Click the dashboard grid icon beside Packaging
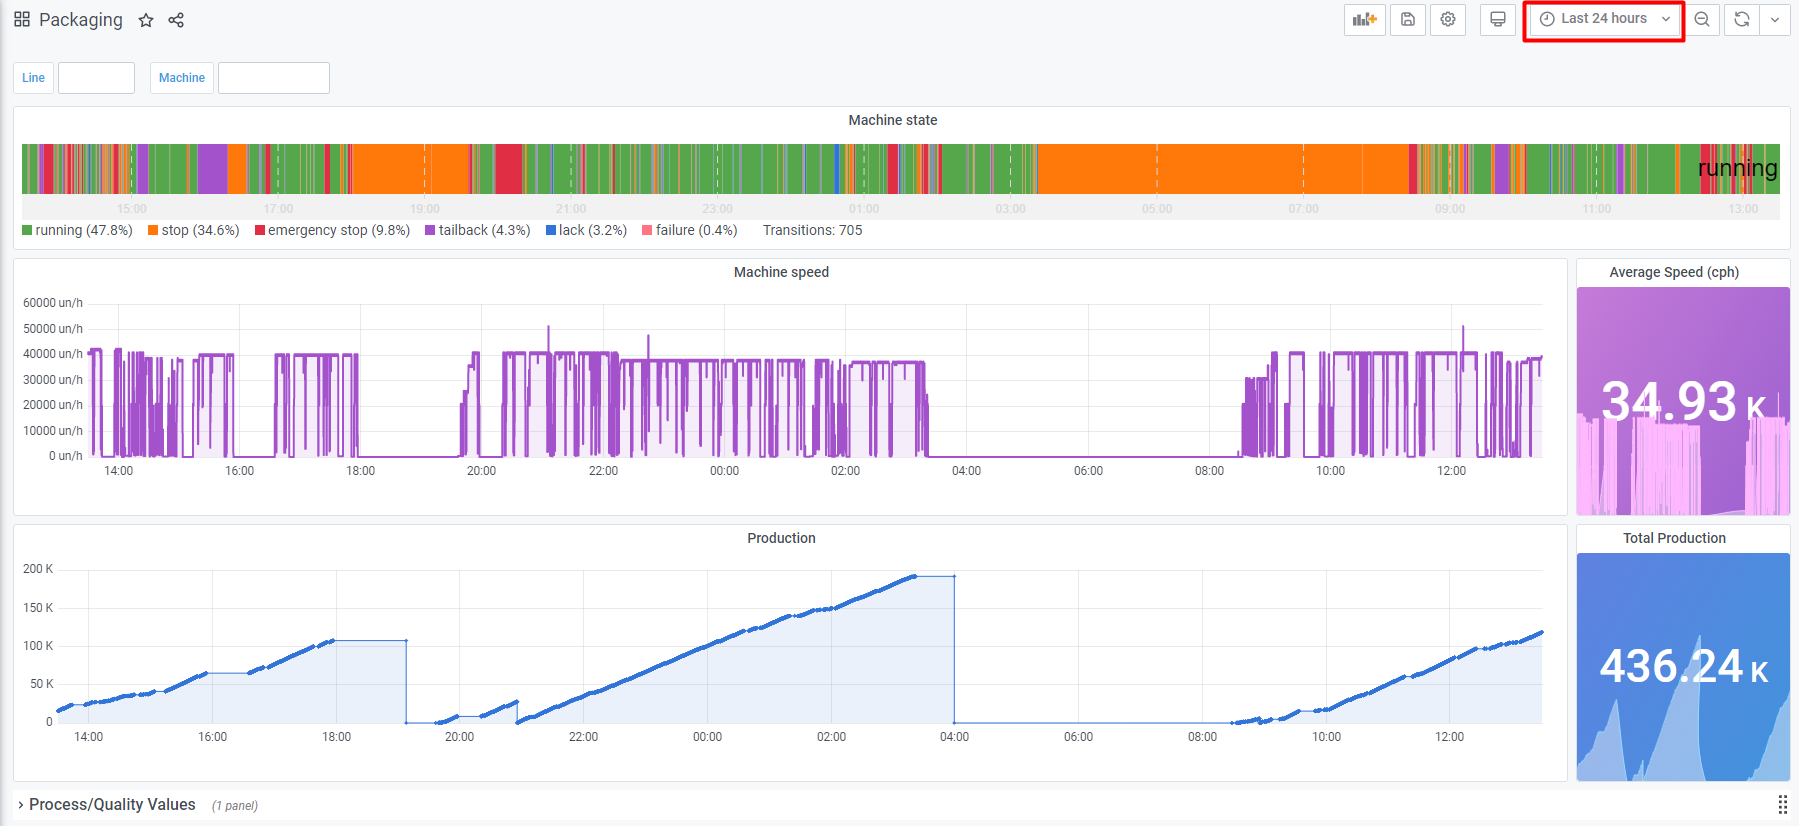 click(22, 20)
